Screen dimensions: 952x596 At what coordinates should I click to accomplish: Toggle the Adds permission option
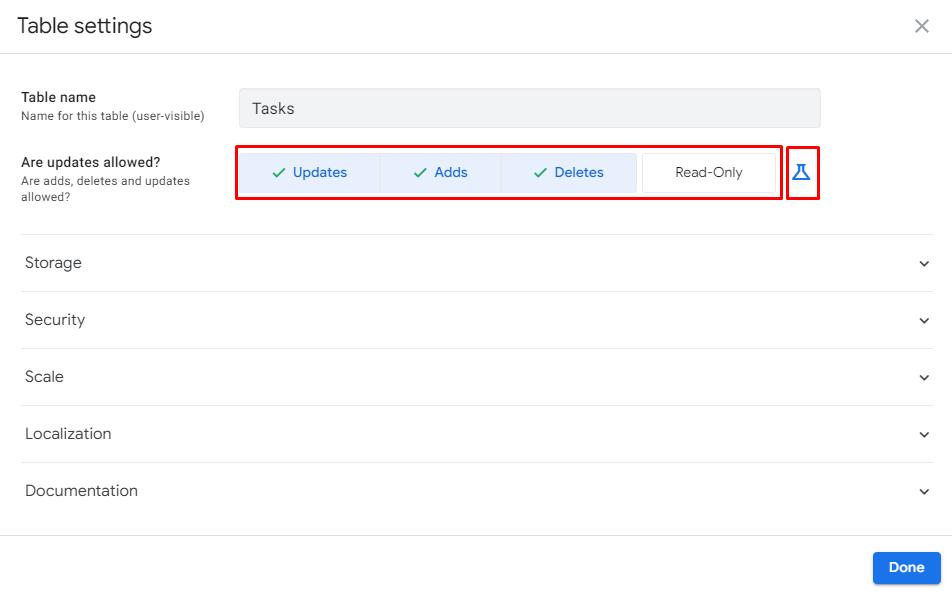pos(440,172)
